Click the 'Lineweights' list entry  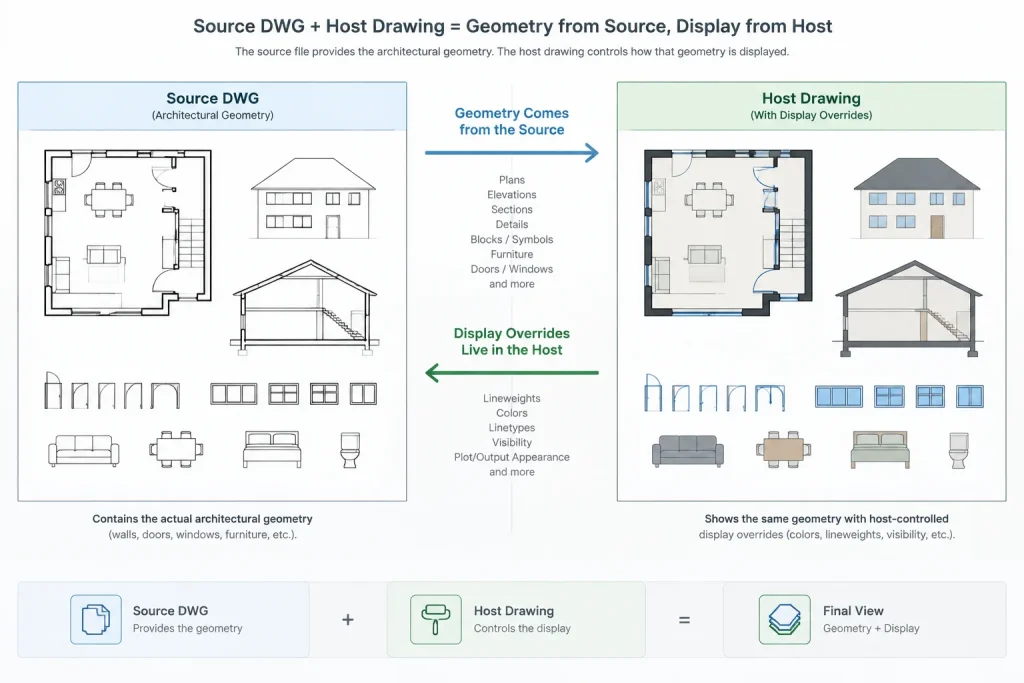512,398
